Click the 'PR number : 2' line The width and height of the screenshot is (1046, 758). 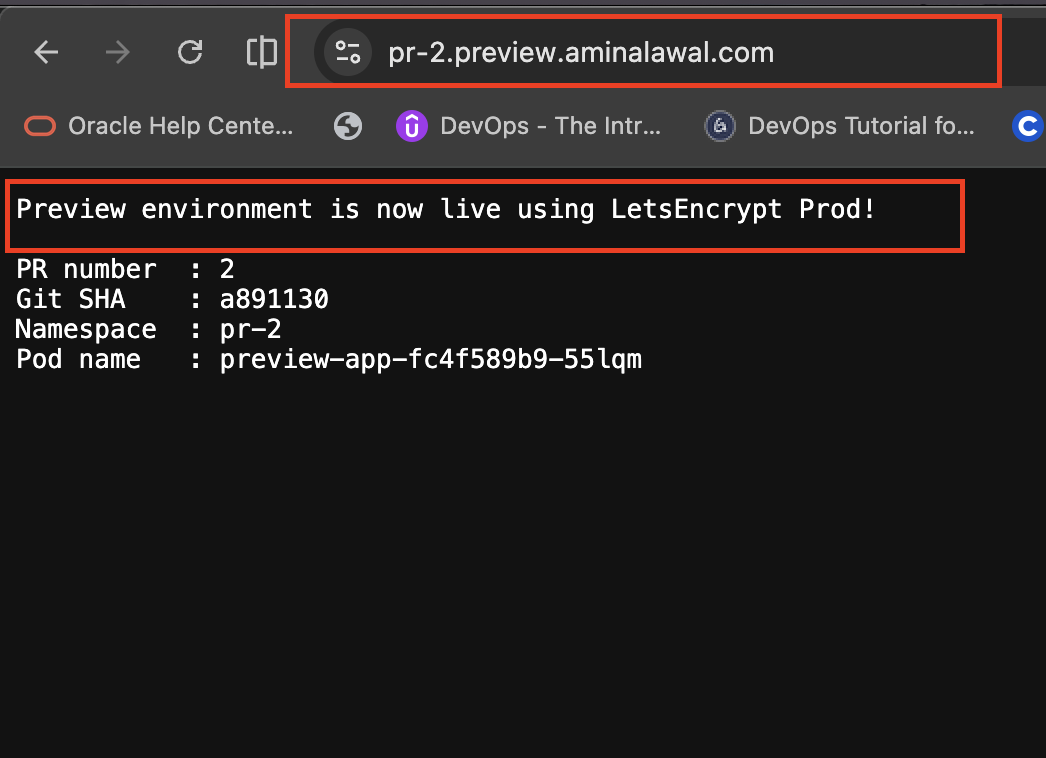click(125, 269)
